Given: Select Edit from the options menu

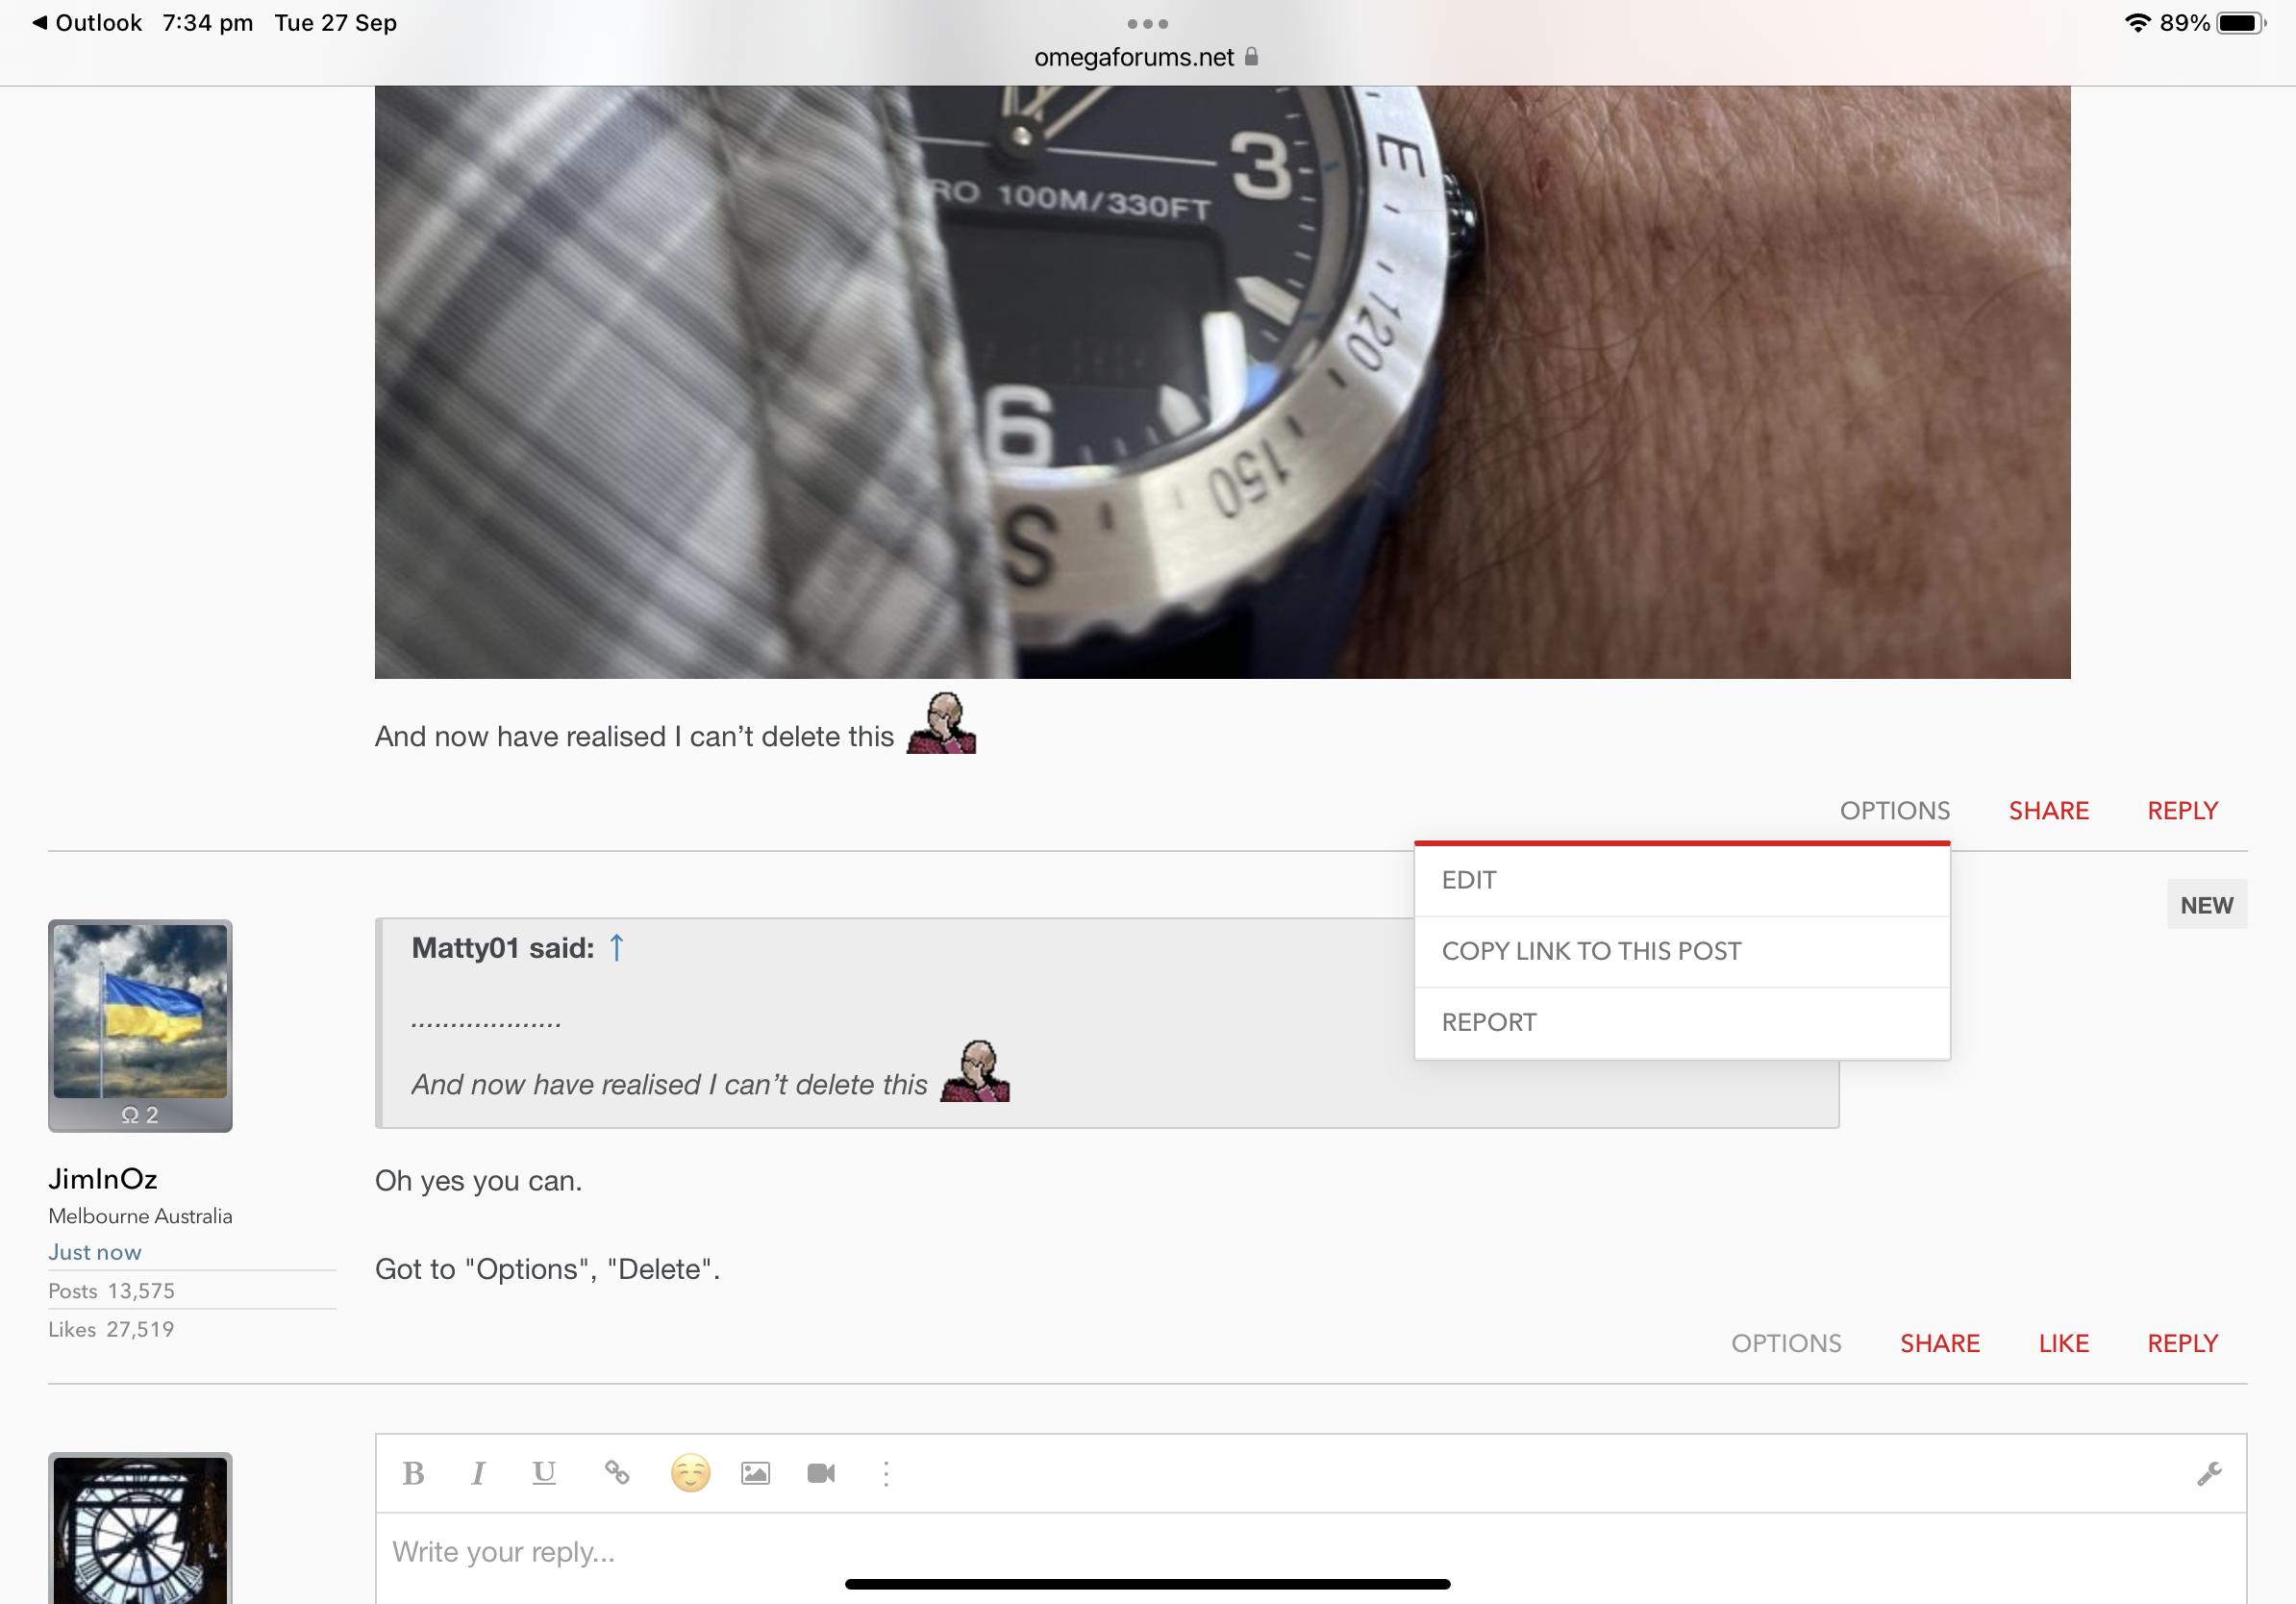Looking at the screenshot, I should click(x=1468, y=880).
